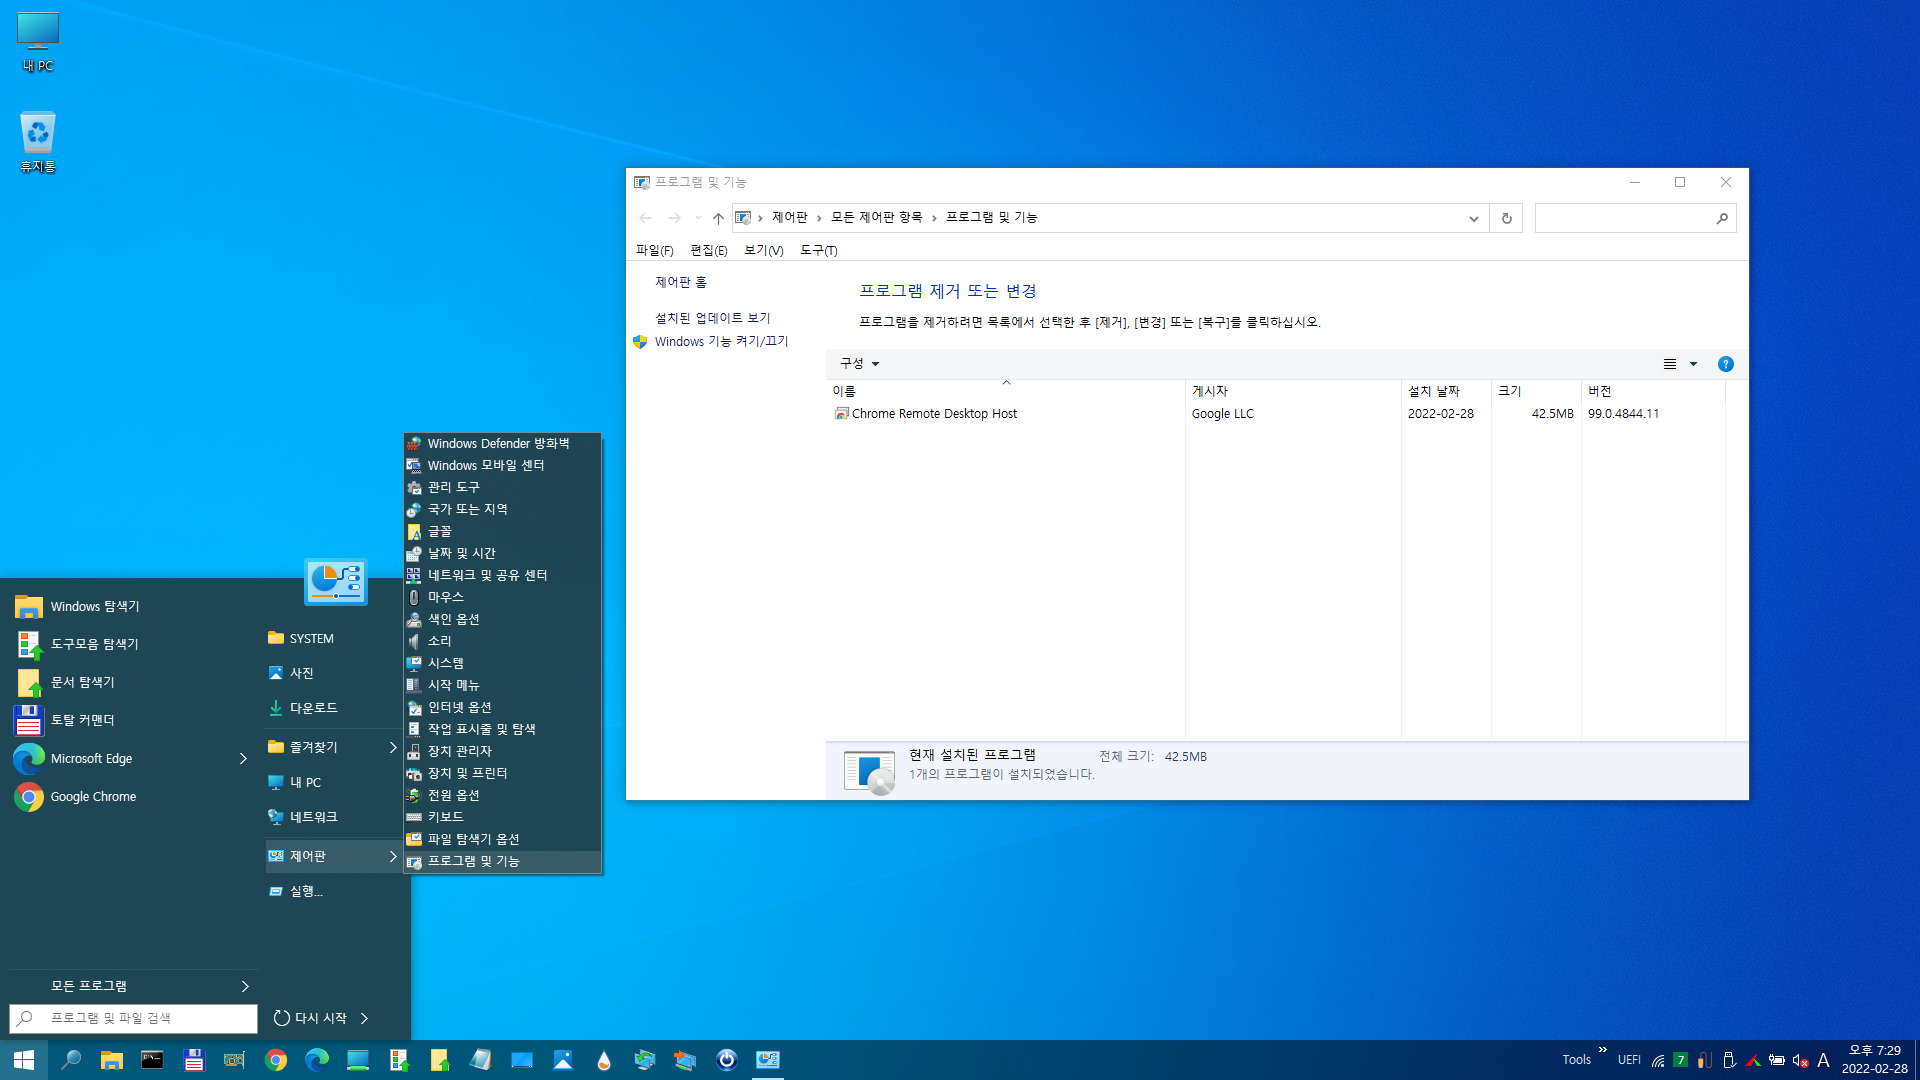
Task: Click the view mode list icon
Action: [1670, 364]
